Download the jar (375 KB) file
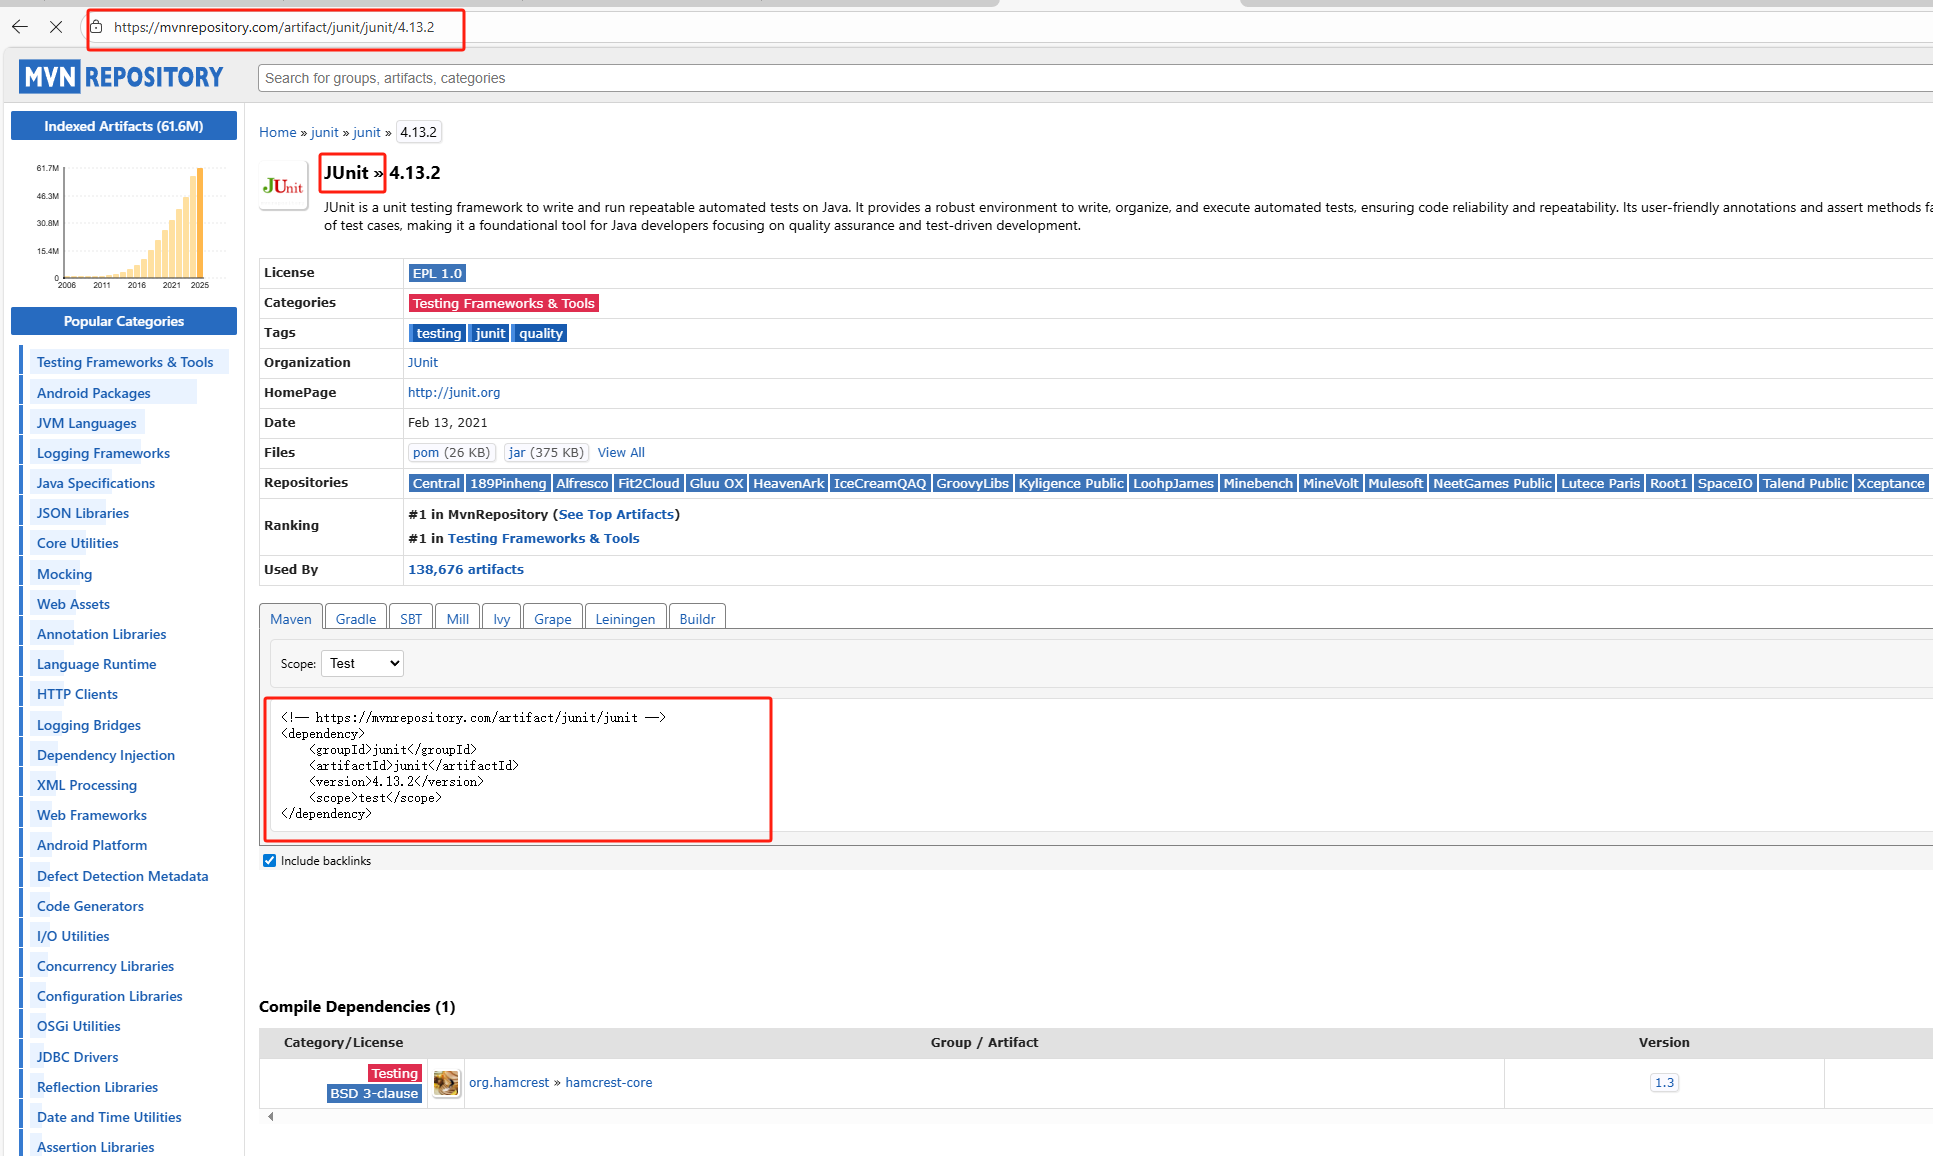 (x=546, y=452)
